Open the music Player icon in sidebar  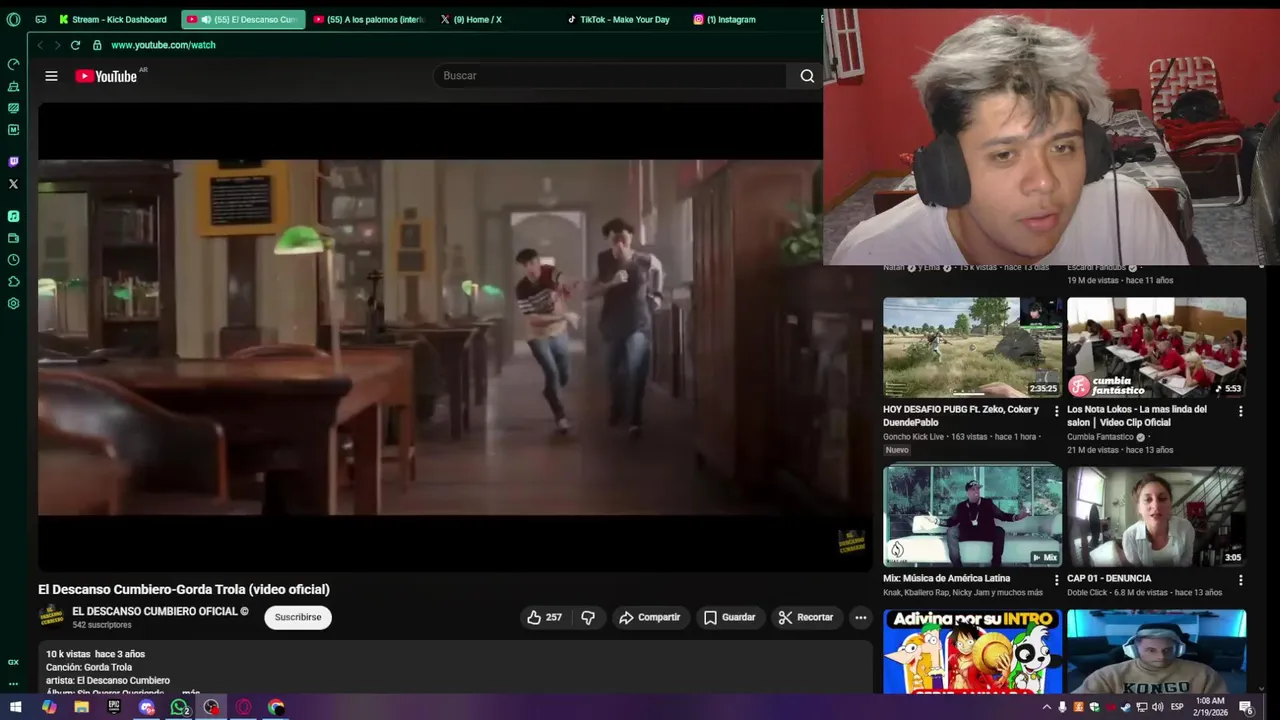pyautogui.click(x=13, y=216)
